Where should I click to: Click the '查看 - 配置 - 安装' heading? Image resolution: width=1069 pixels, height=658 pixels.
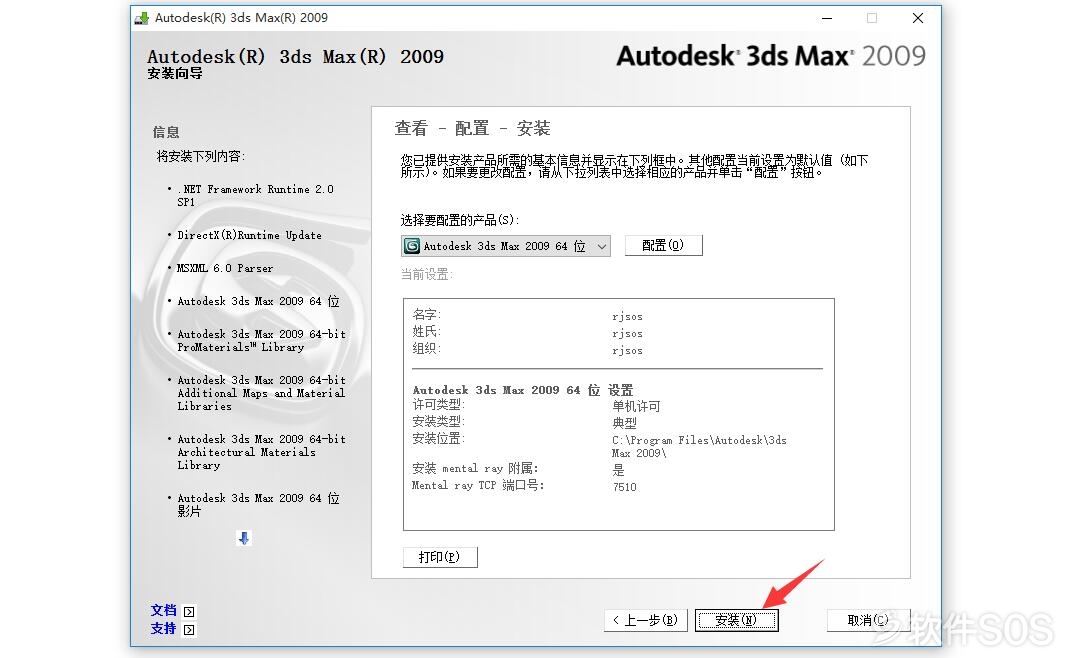click(x=472, y=128)
